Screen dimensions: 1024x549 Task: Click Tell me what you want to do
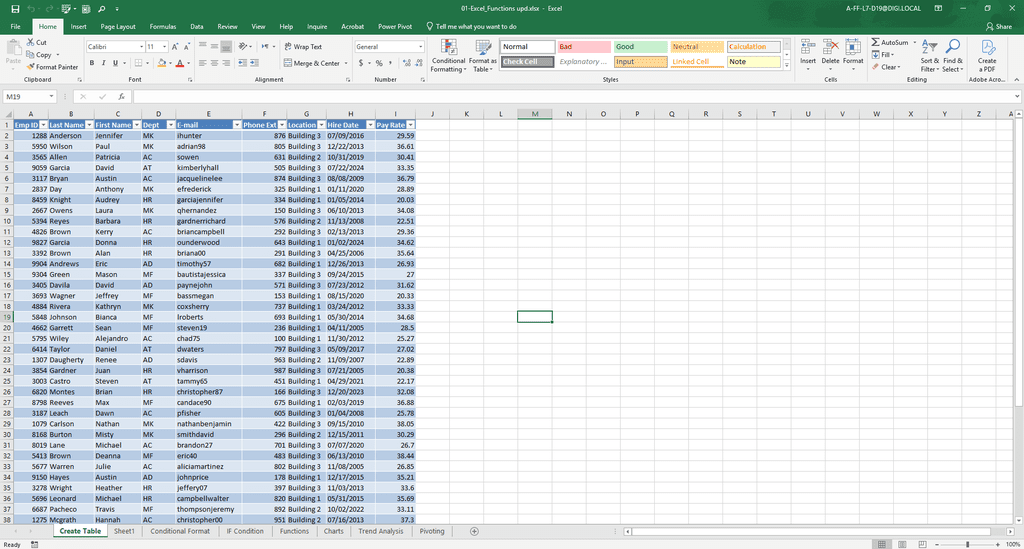[471, 27]
